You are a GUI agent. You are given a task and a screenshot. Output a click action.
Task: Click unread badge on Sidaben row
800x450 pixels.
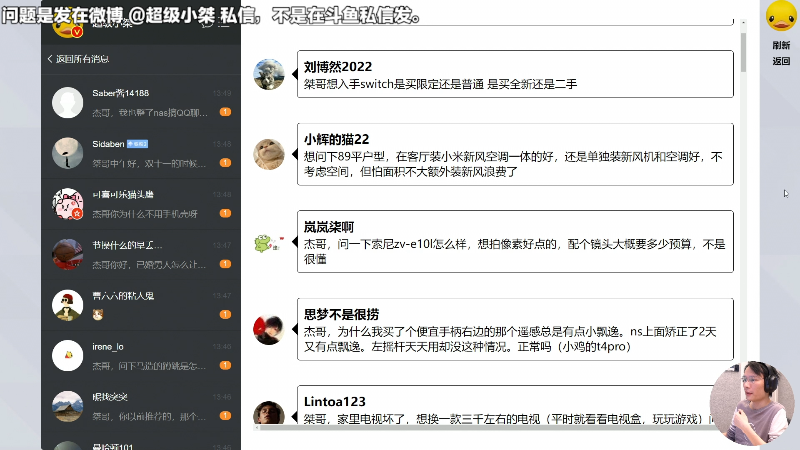[226, 163]
